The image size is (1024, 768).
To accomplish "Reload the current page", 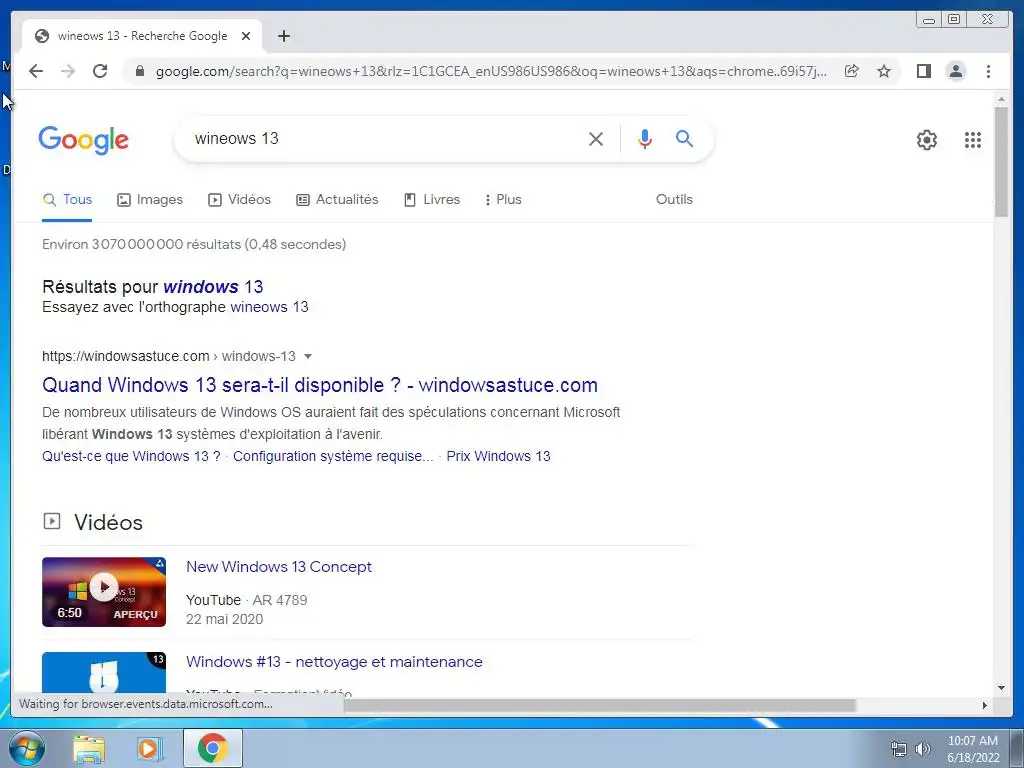I will pyautogui.click(x=100, y=71).
